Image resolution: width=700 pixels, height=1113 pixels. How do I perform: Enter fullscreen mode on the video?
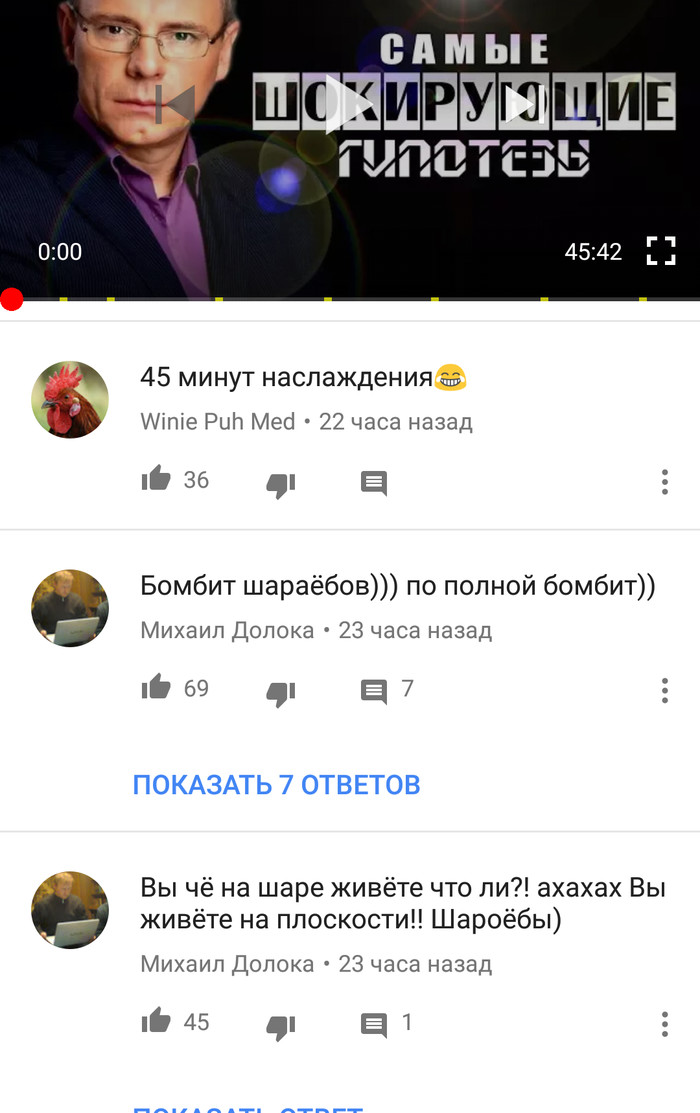pyautogui.click(x=660, y=251)
